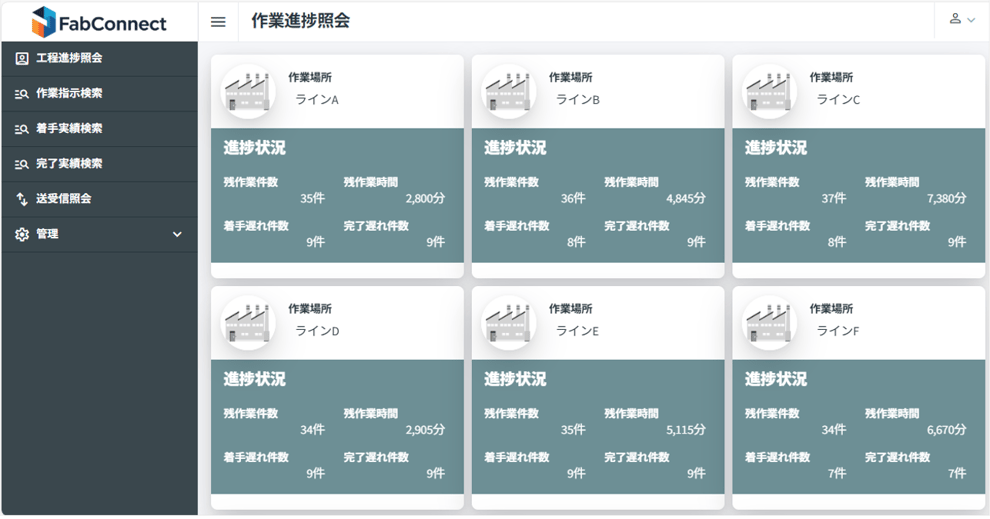Expand the 管理 menu chevron
990x519 pixels.
(x=177, y=234)
